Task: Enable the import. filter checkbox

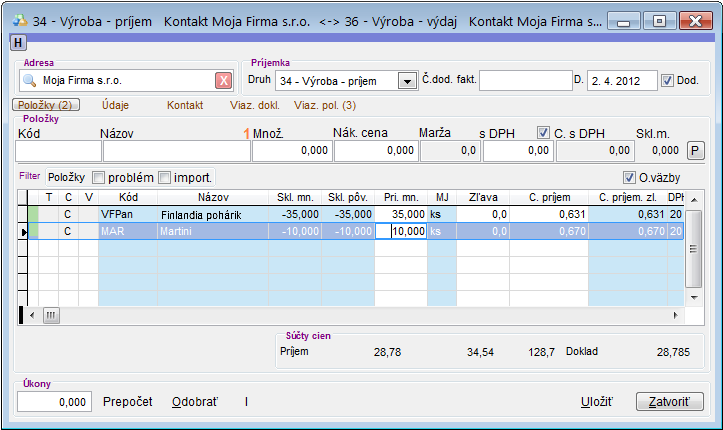Action: [165, 177]
